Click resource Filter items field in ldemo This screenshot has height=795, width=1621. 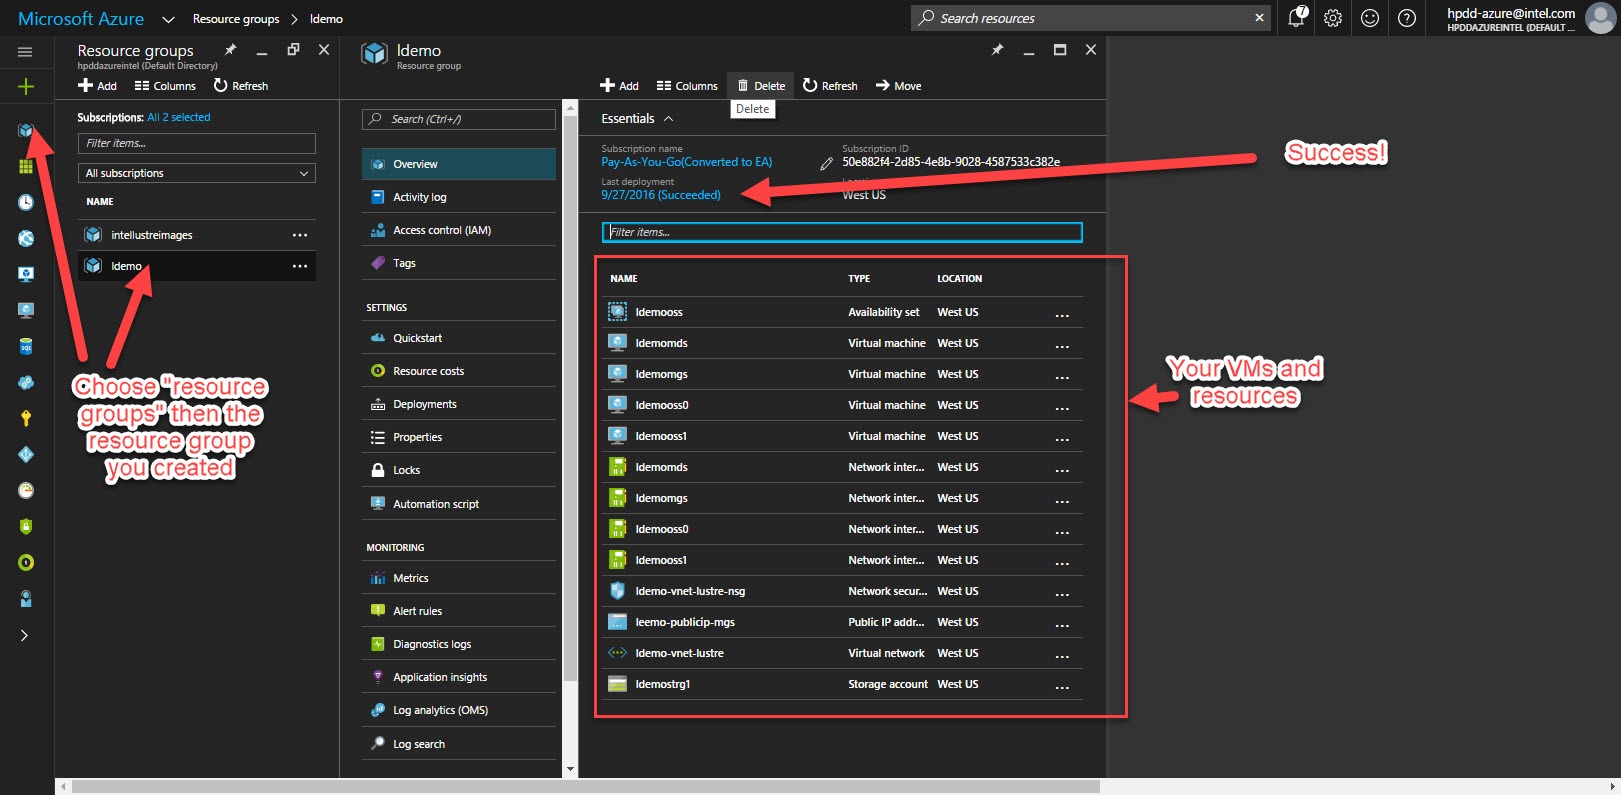[x=842, y=232]
